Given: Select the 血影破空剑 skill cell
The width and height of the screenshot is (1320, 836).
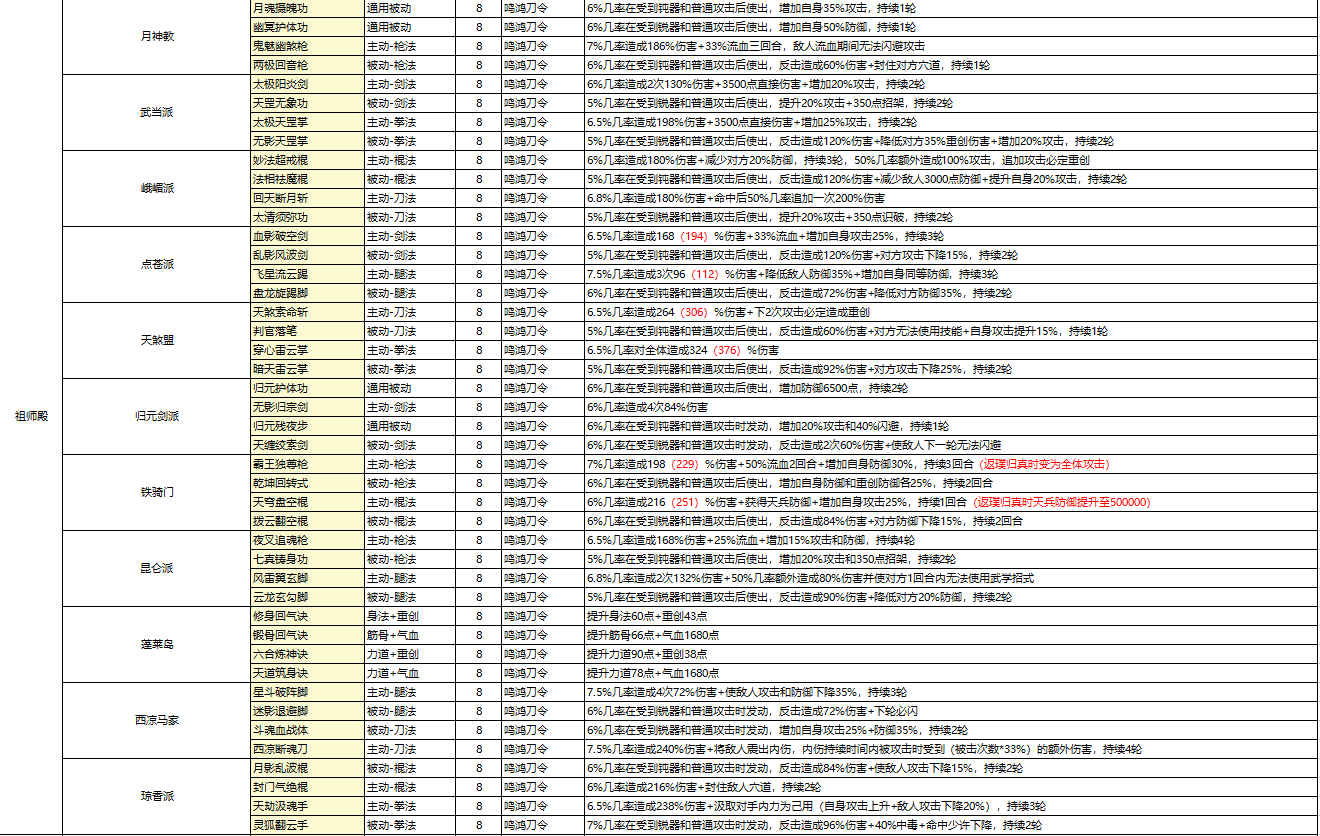Looking at the screenshot, I should 307,237.
